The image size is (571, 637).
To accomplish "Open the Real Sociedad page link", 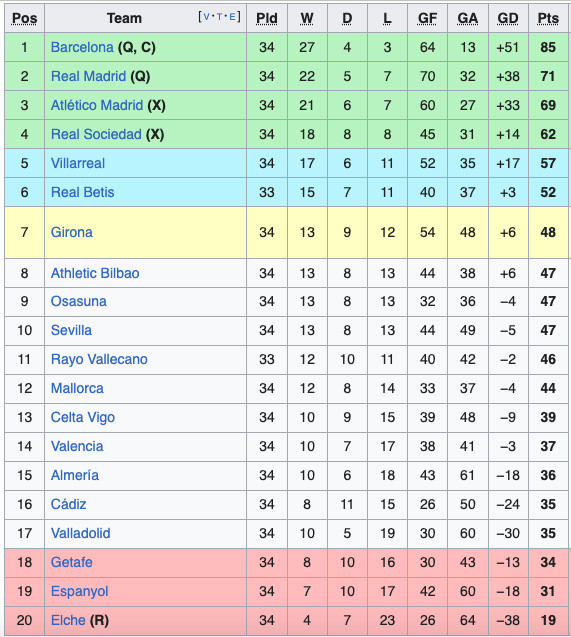I will click(96, 134).
